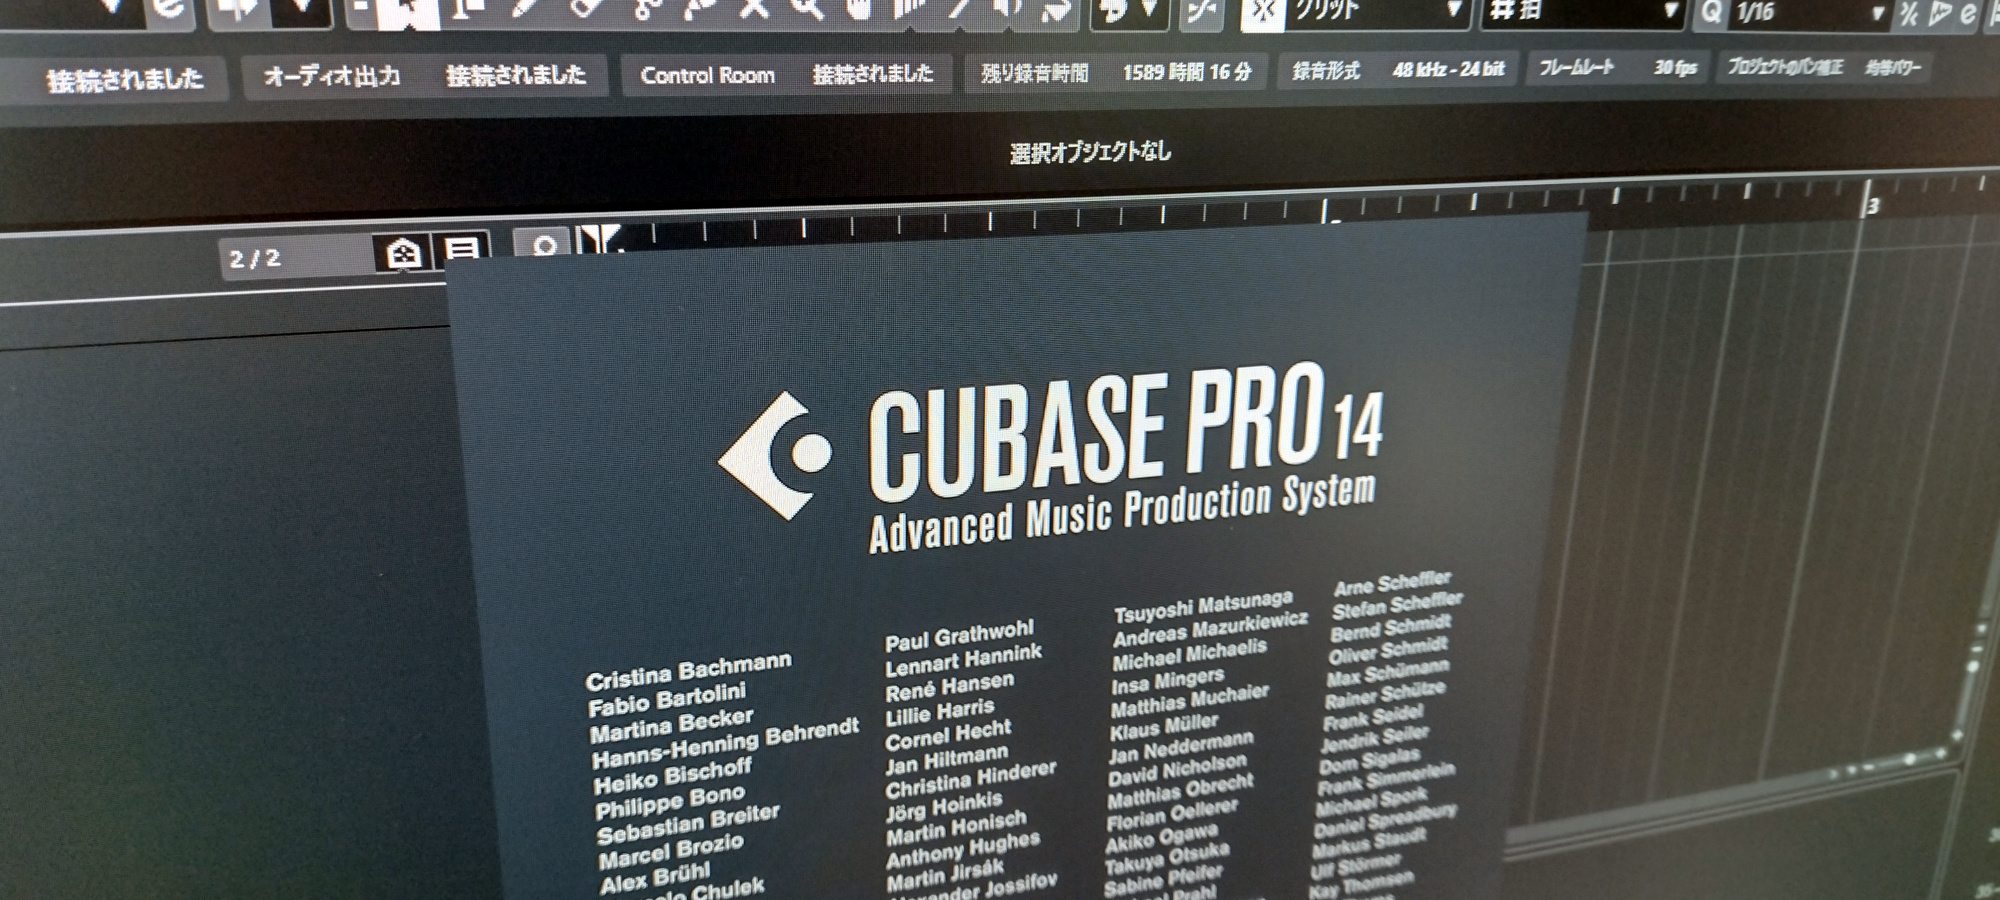Viewport: 2000px width, 900px height.
Task: Select the Range Selection tool
Action: tap(466, 10)
